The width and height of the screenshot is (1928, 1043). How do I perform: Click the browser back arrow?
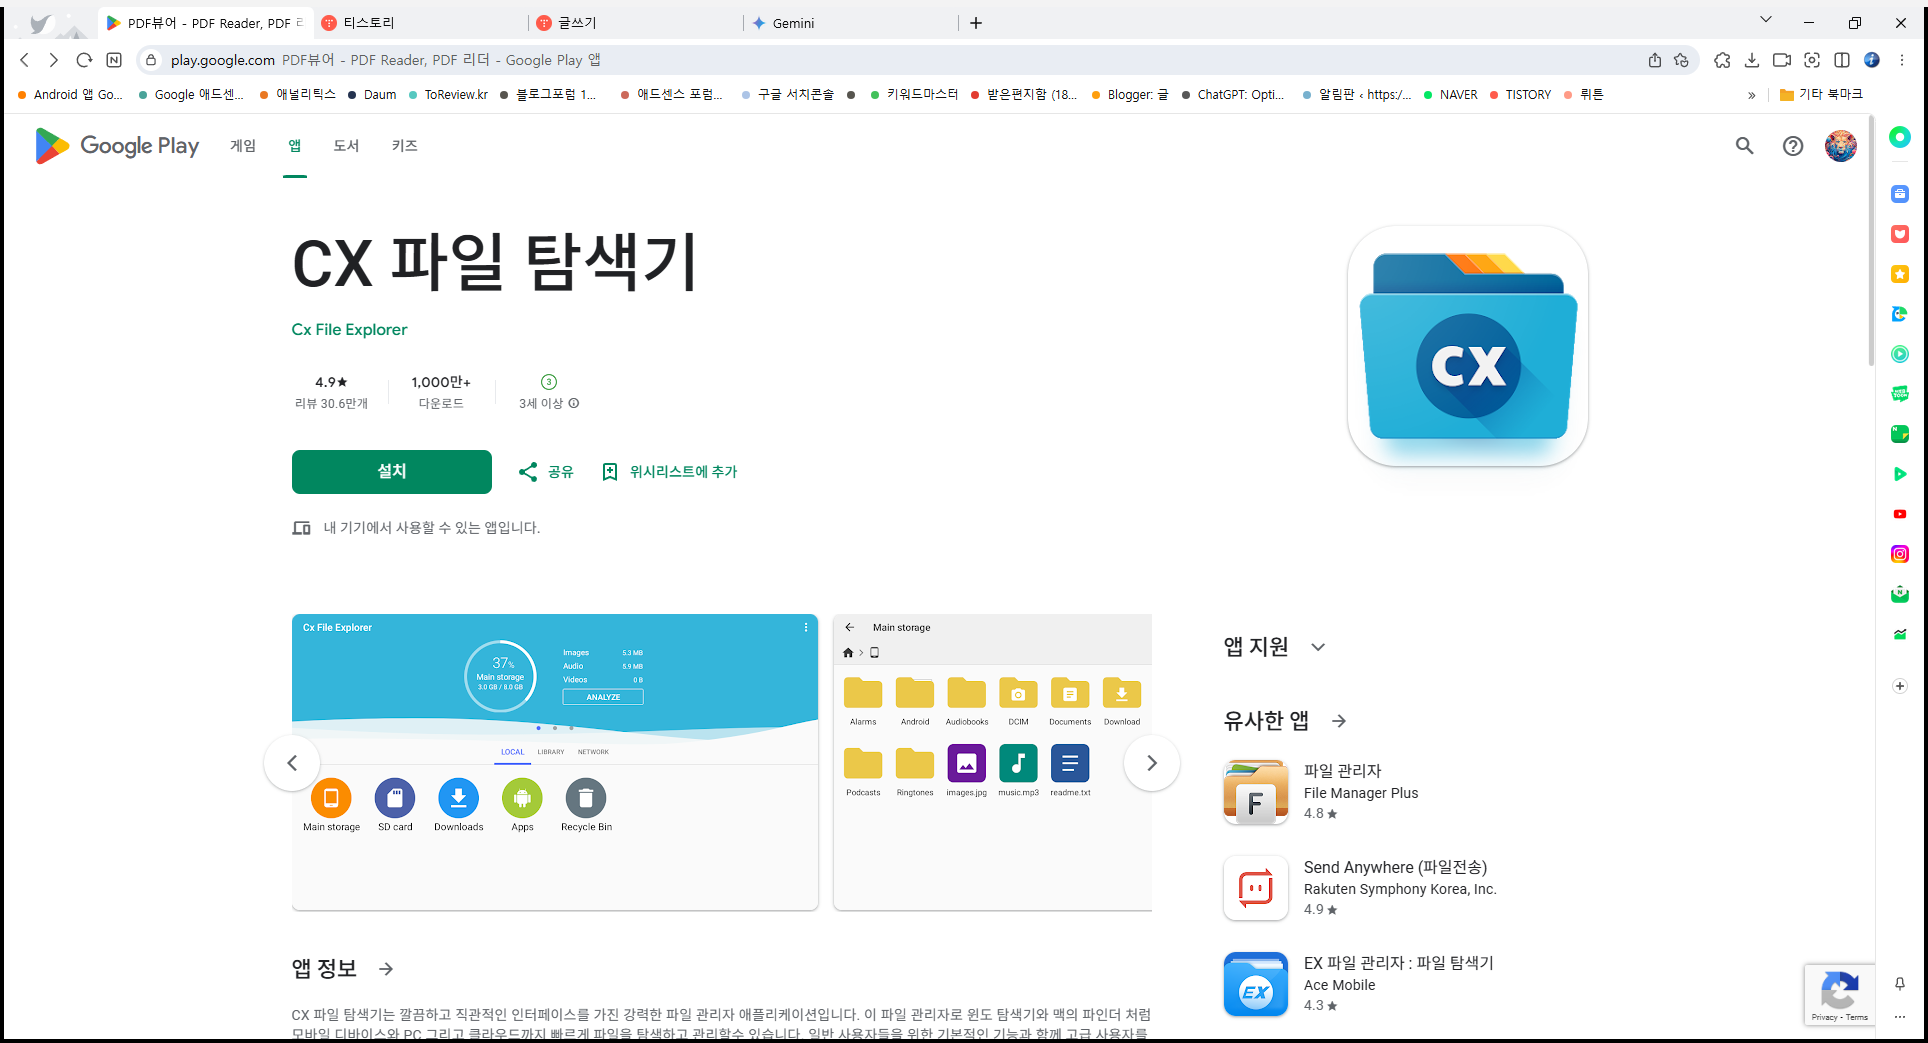[x=25, y=60]
